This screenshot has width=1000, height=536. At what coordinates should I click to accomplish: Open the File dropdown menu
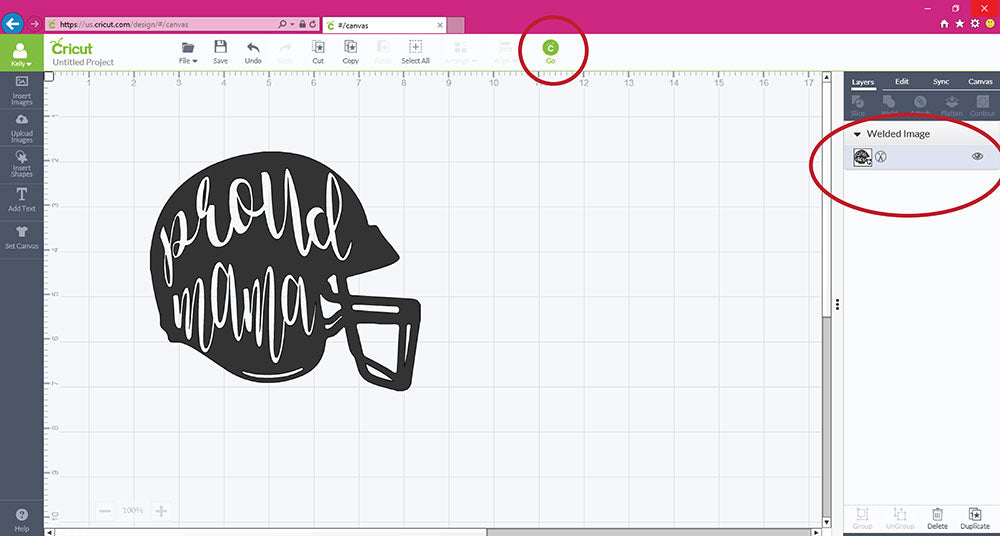click(187, 51)
